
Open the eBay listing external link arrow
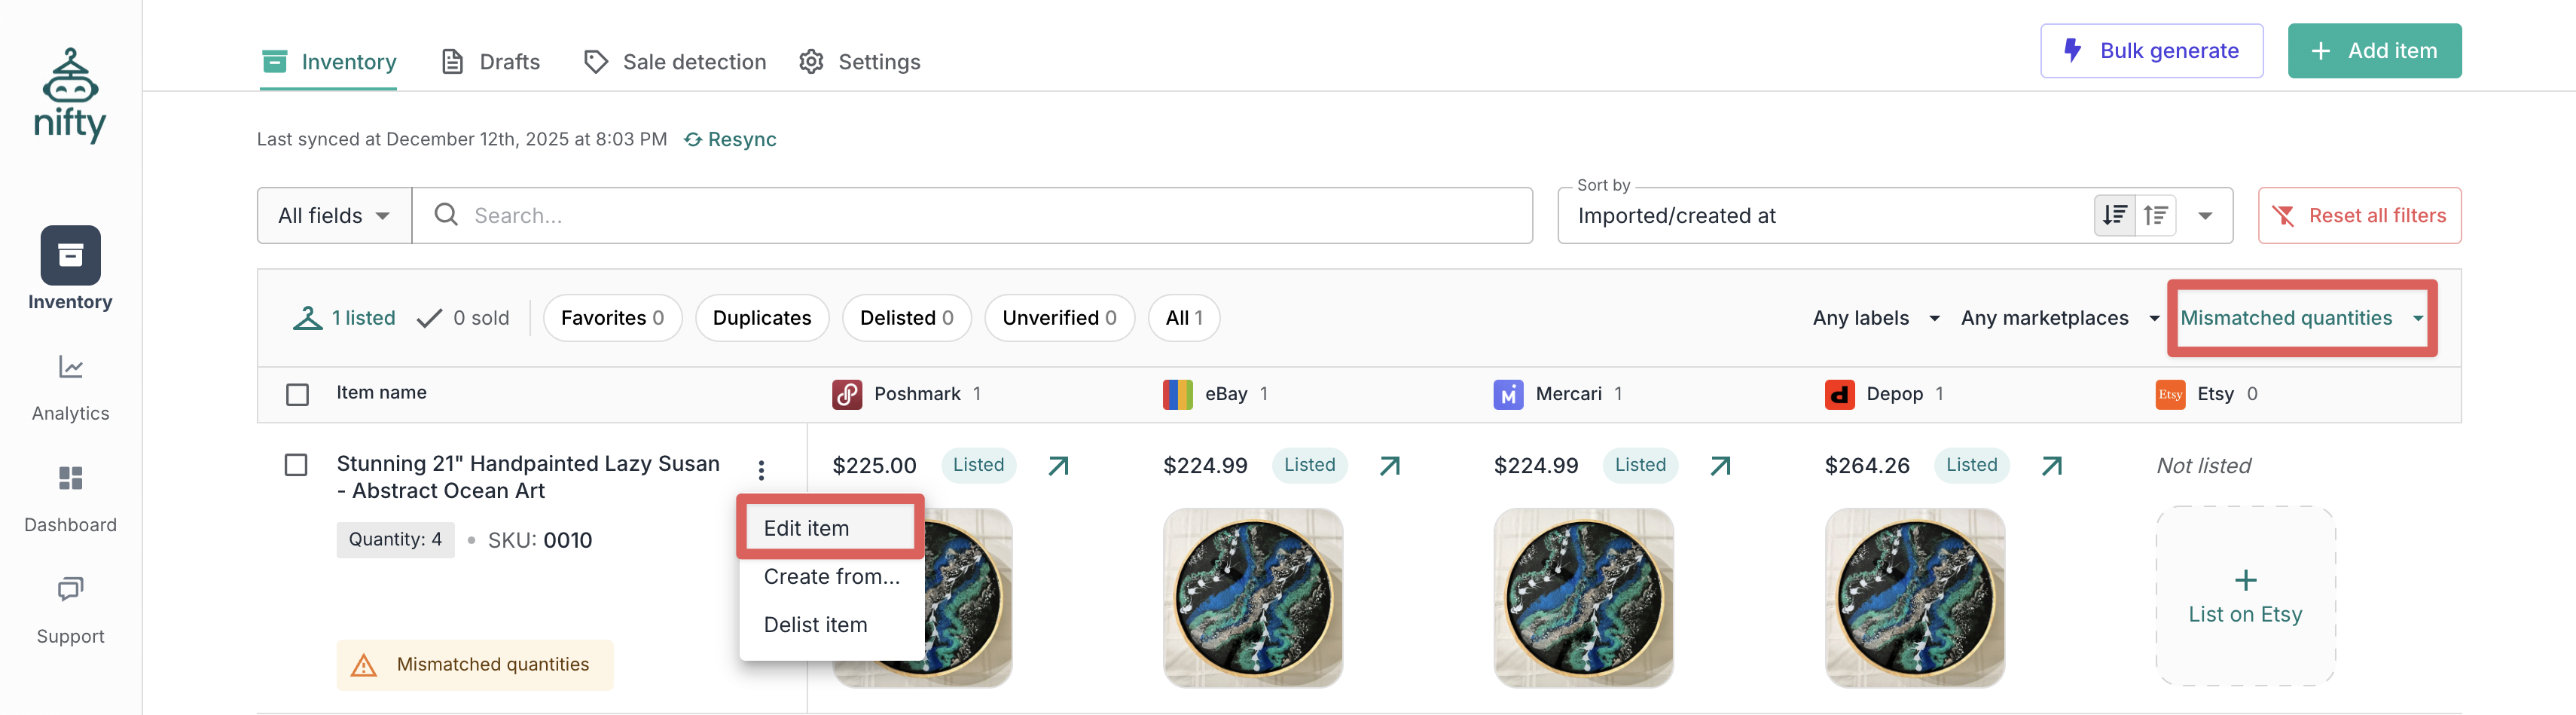pos(1389,466)
